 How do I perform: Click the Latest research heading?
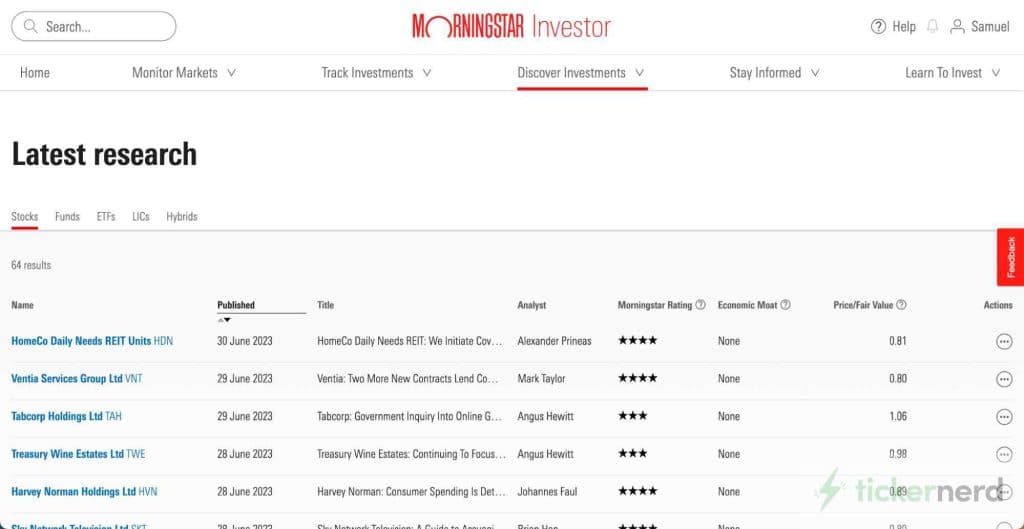(x=104, y=154)
